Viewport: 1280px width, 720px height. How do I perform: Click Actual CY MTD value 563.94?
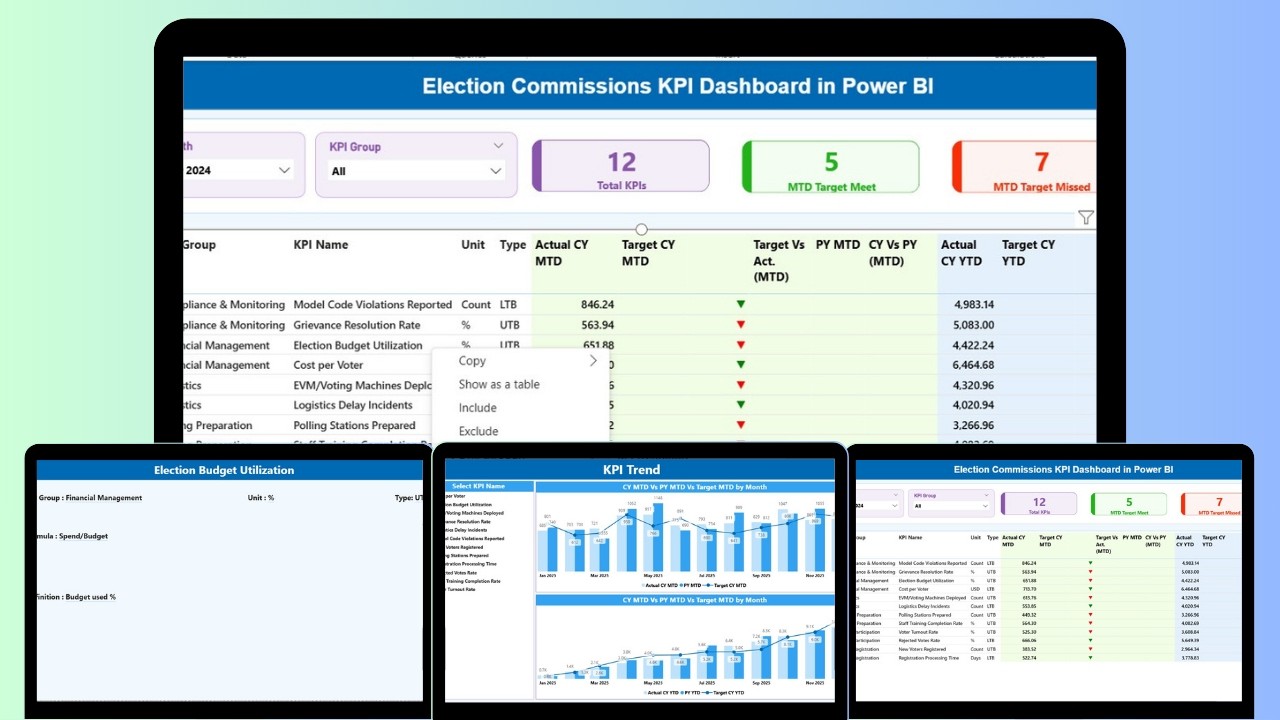coord(596,325)
